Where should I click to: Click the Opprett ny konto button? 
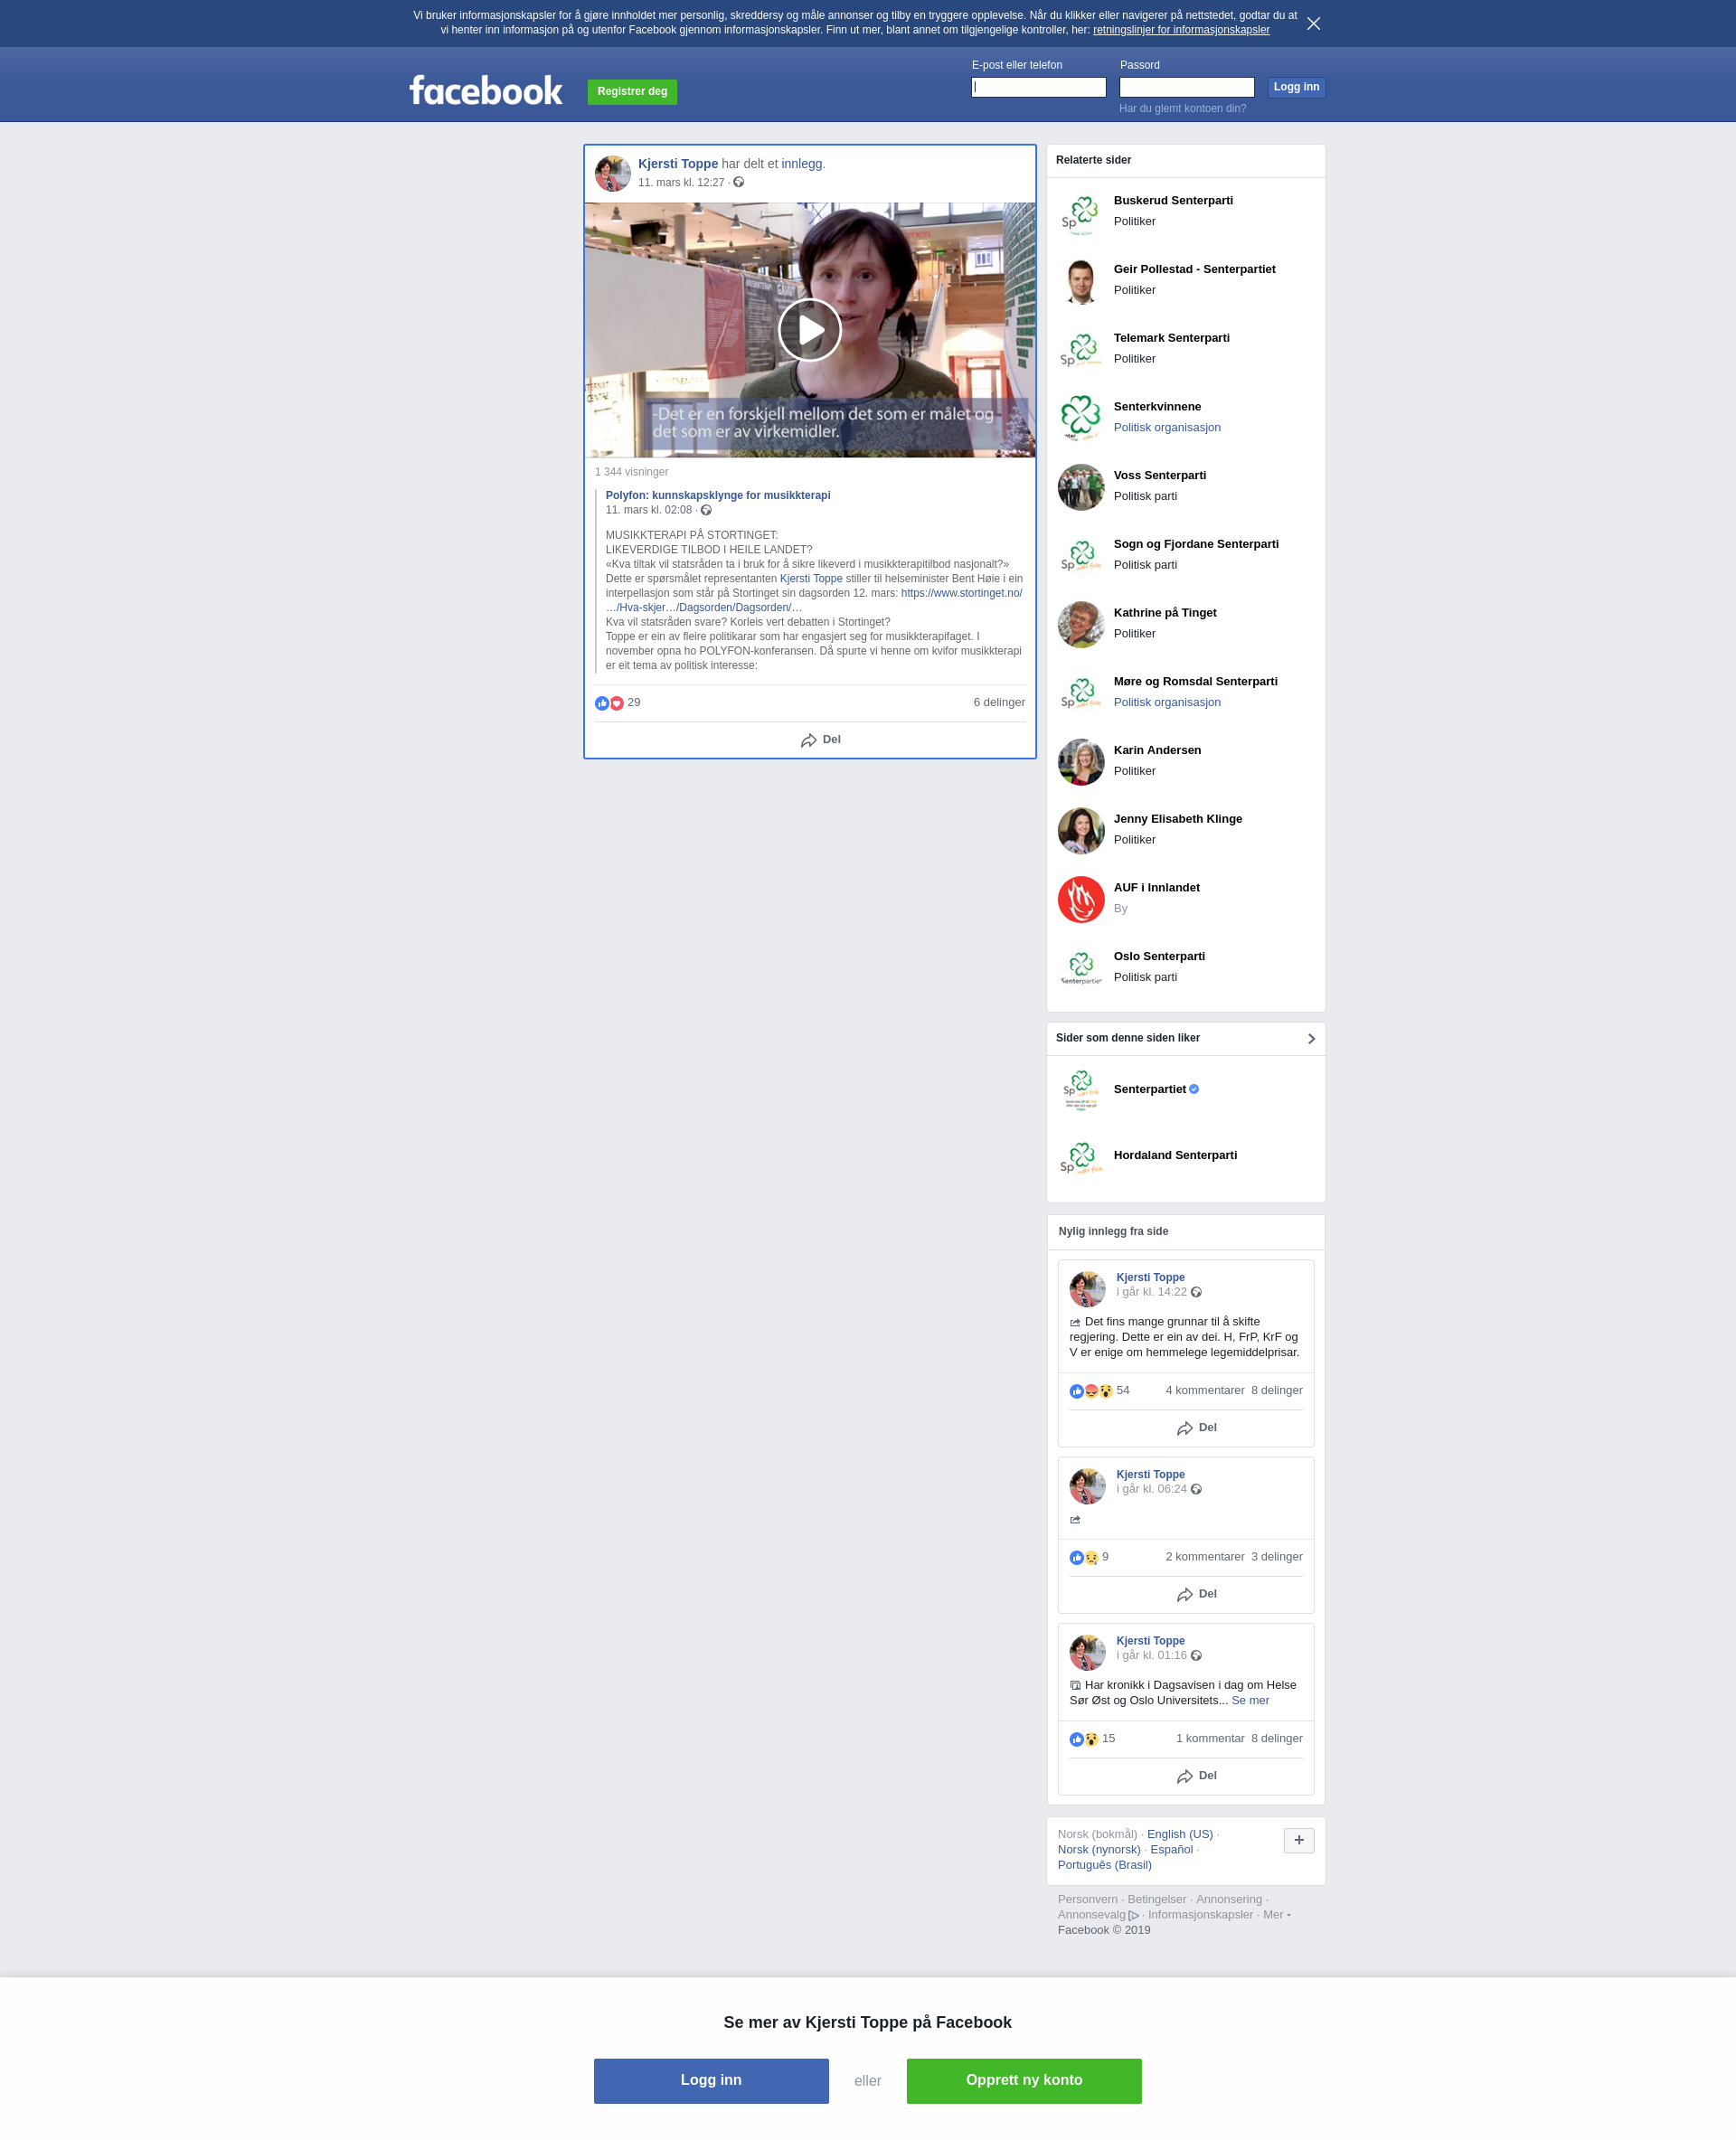pos(1024,2081)
